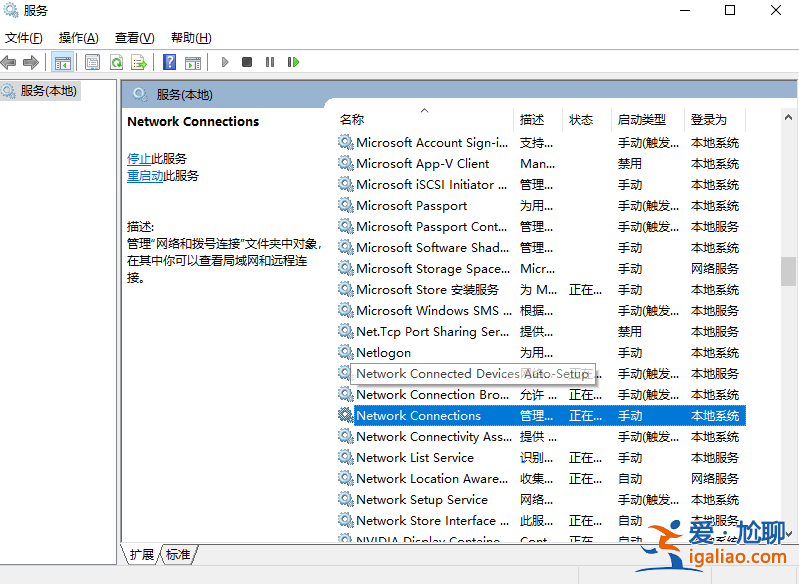Click gear icon of Network List Service
Screen dimensions: 799x584
(345, 457)
